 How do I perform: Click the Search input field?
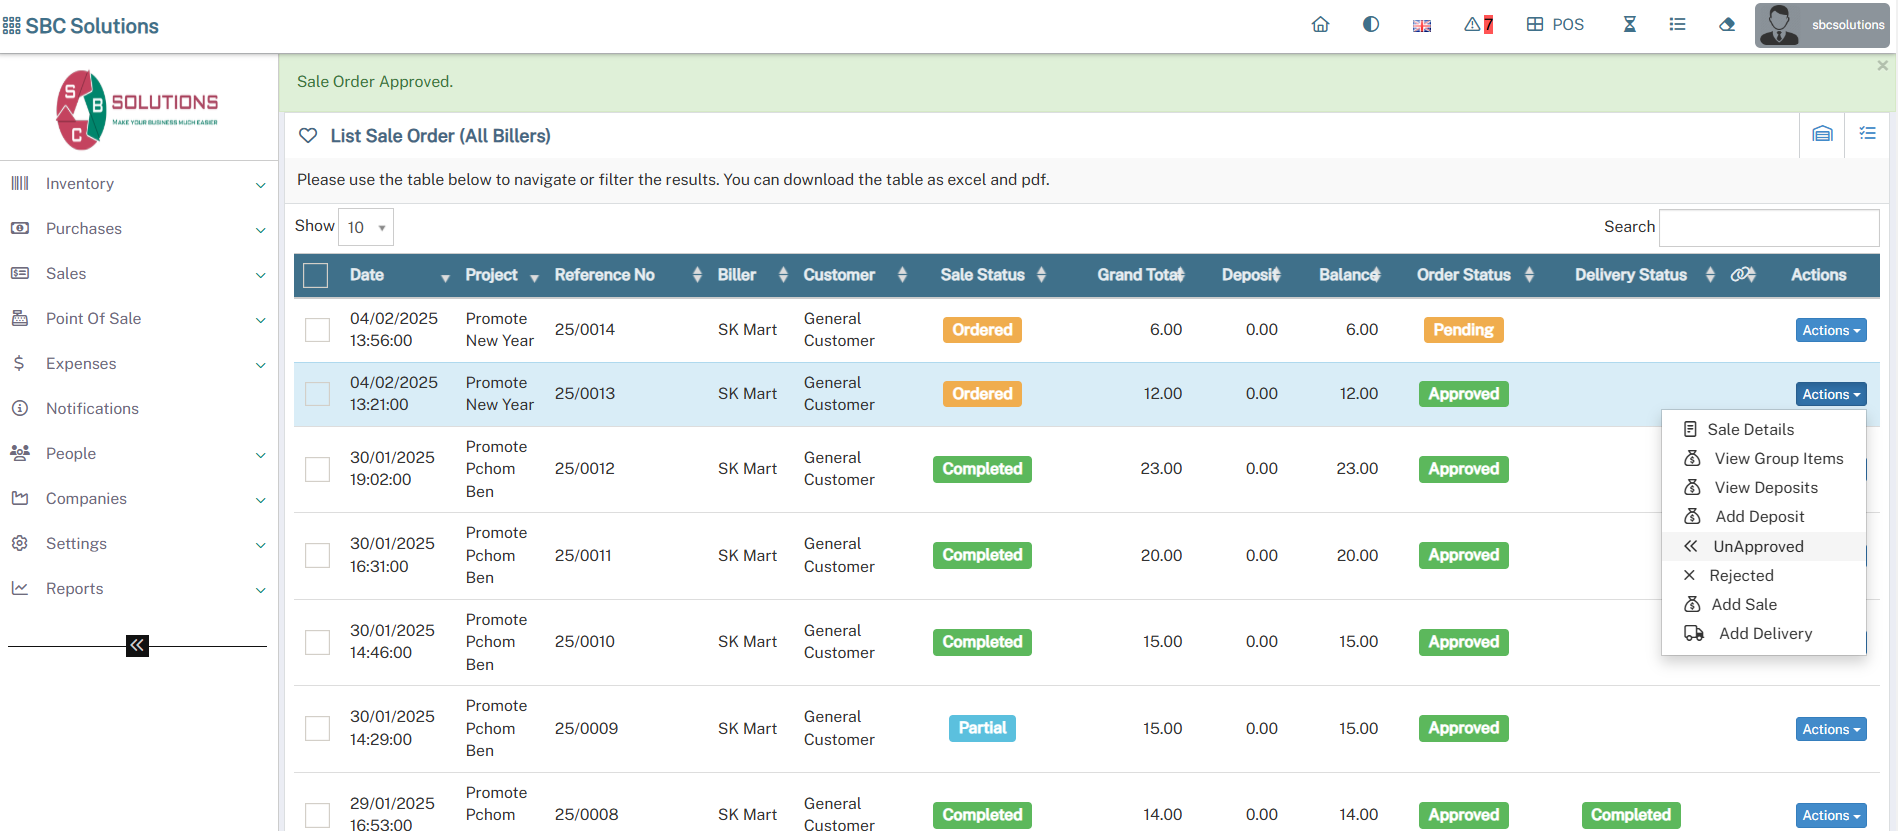[1768, 227]
